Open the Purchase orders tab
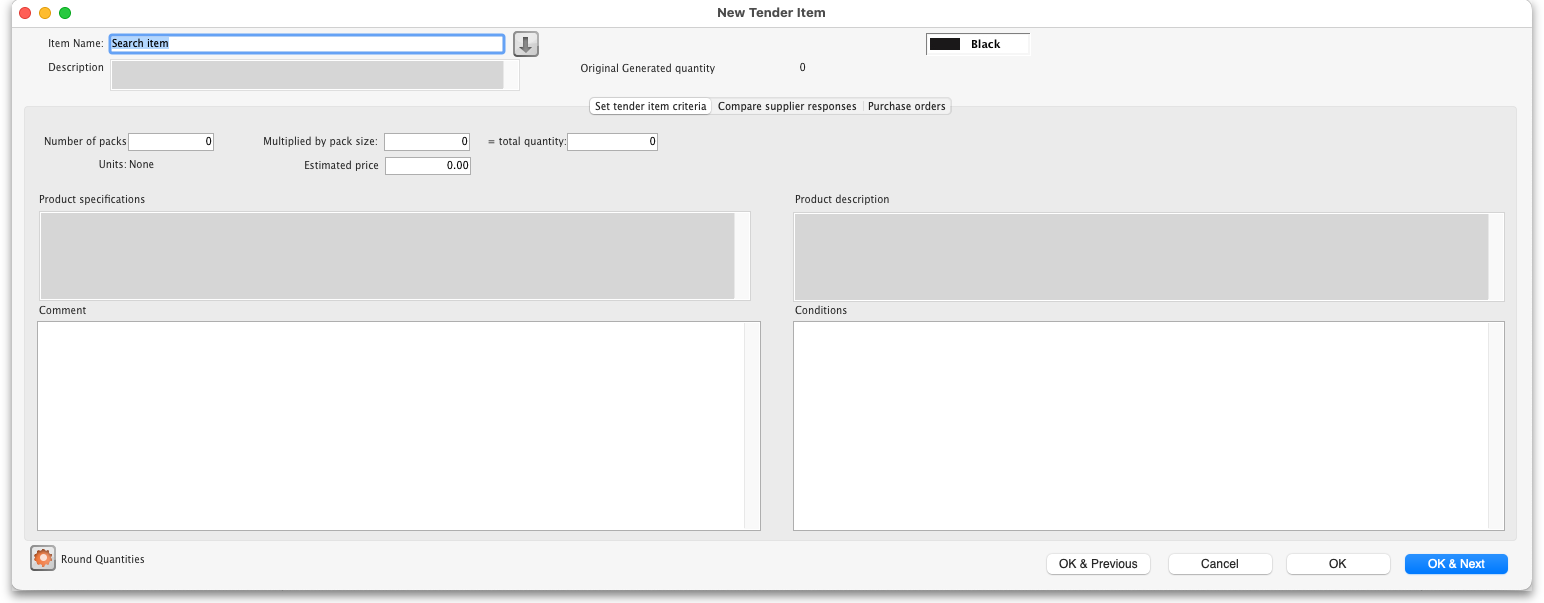Screen dimensions: 1544x603 [x=906, y=106]
